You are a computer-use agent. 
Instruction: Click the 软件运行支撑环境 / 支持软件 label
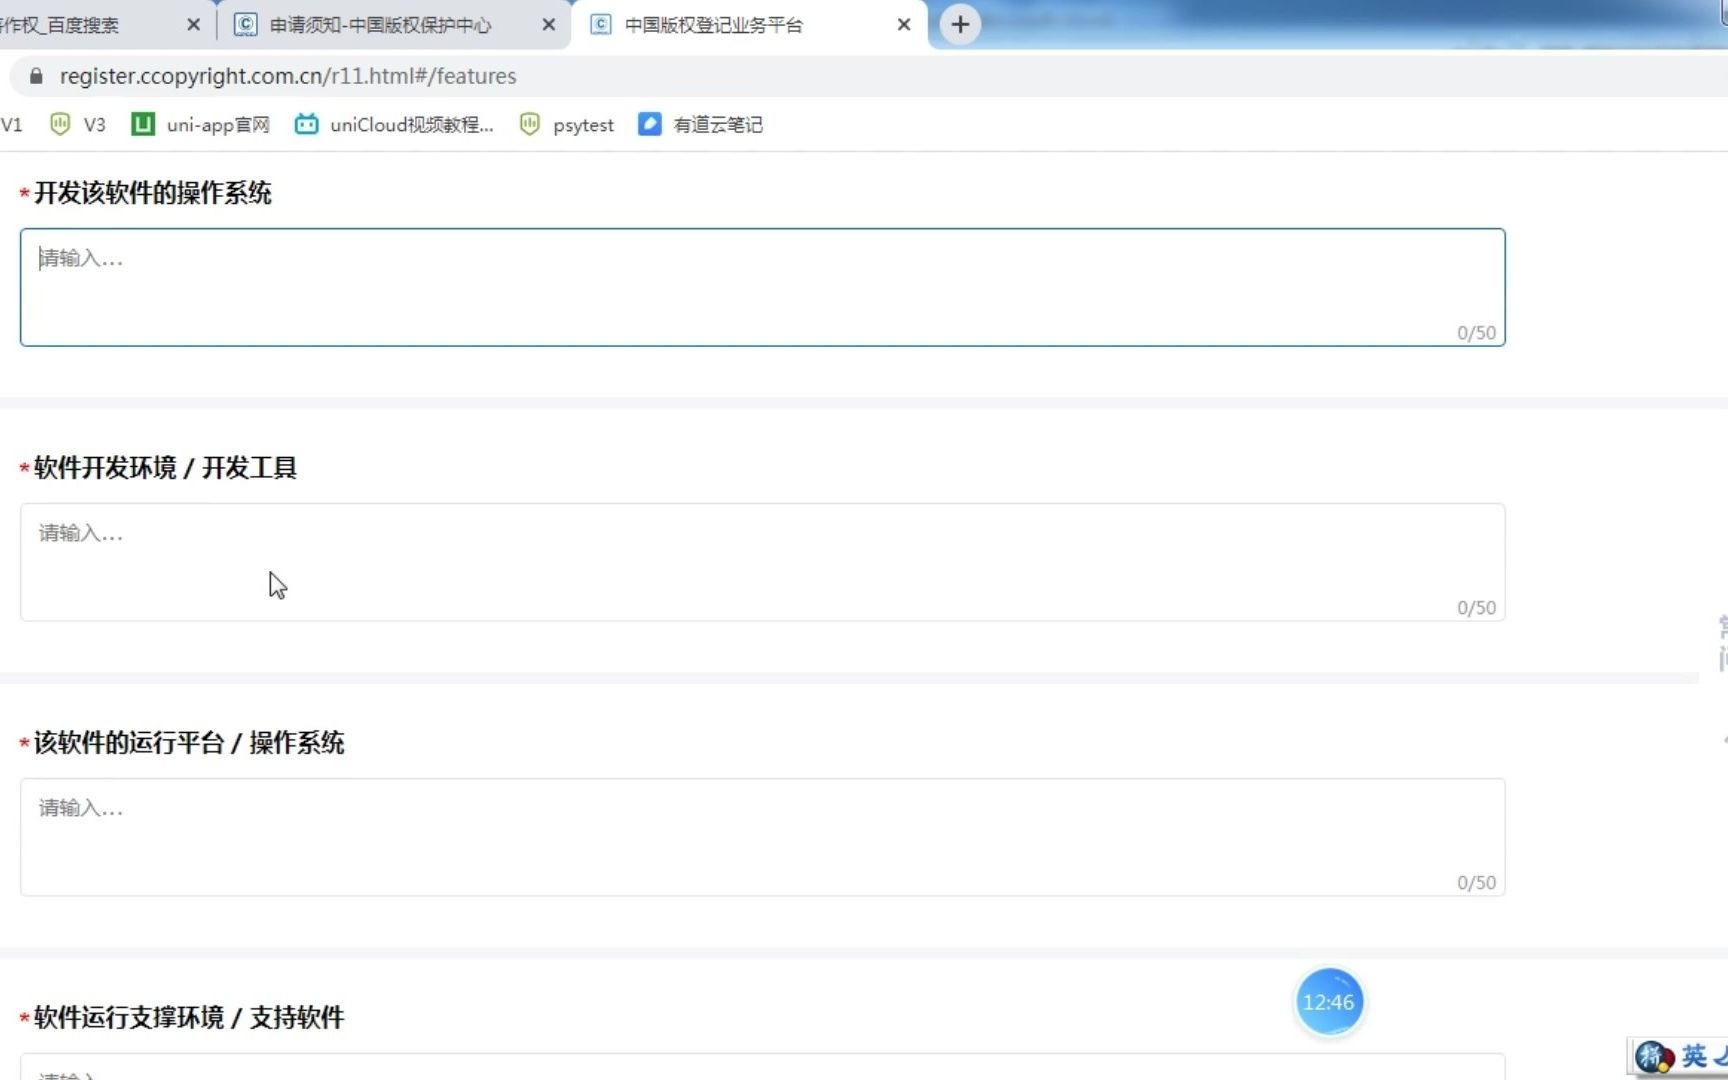pos(189,1018)
